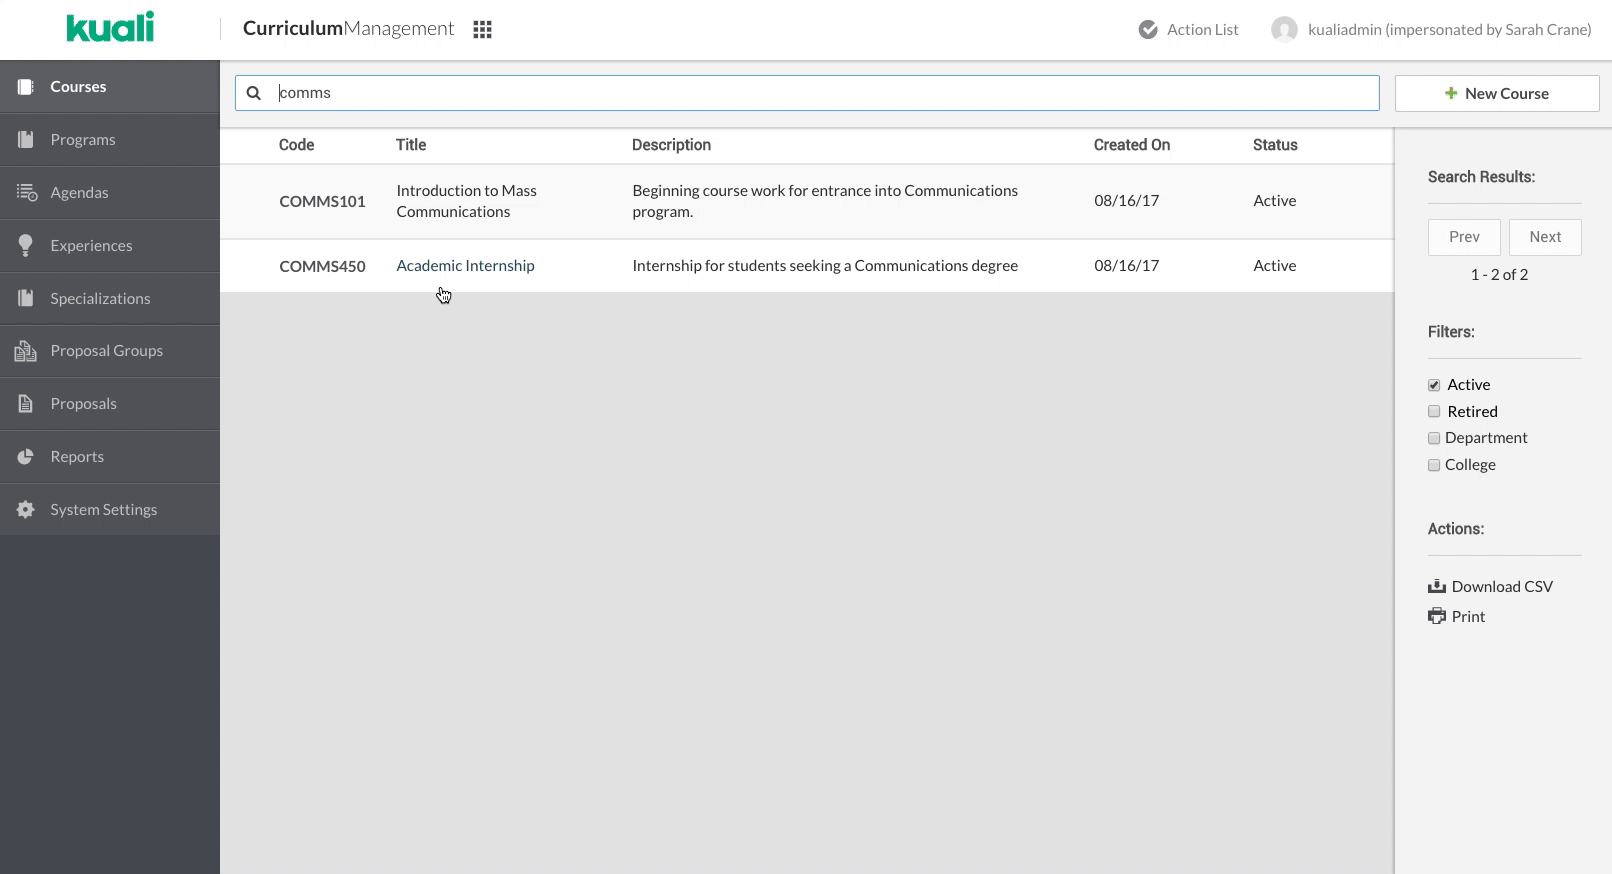The width and height of the screenshot is (1612, 874).
Task: Check the College filter checkbox
Action: click(1434, 465)
